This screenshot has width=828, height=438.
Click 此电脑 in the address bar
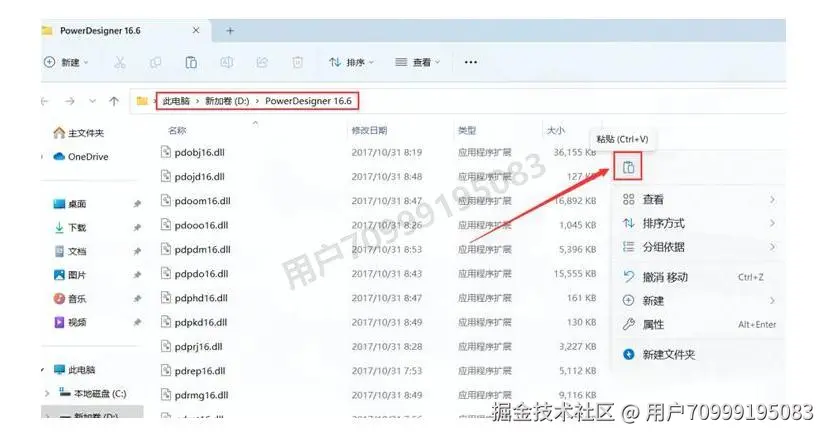tap(176, 101)
